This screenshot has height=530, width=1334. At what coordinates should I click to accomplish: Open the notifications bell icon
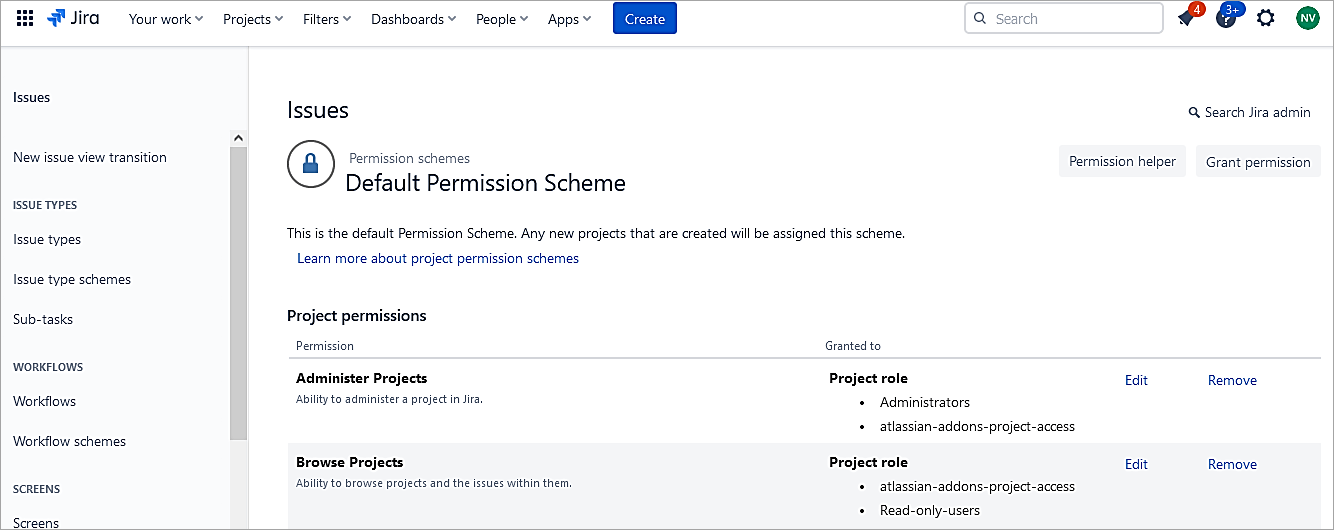tap(1186, 19)
